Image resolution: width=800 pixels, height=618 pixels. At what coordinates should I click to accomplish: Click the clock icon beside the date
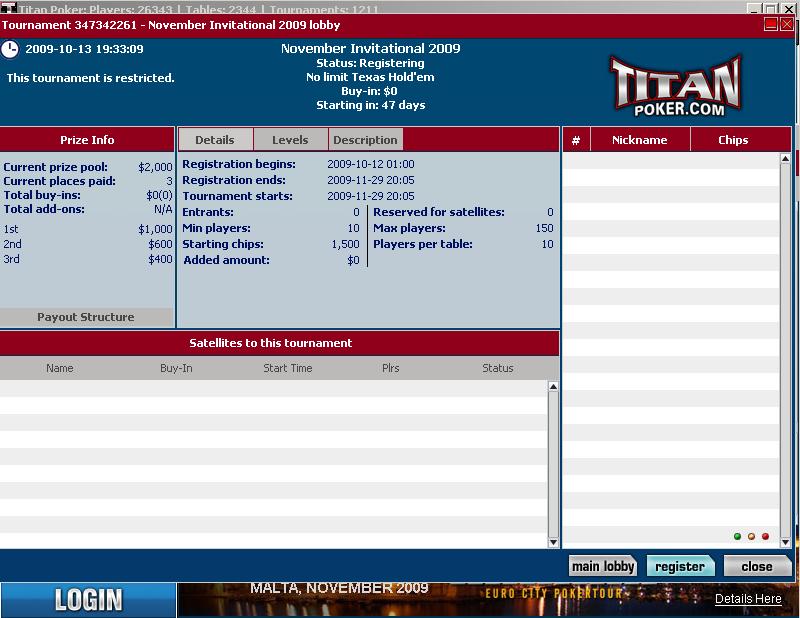coord(10,50)
